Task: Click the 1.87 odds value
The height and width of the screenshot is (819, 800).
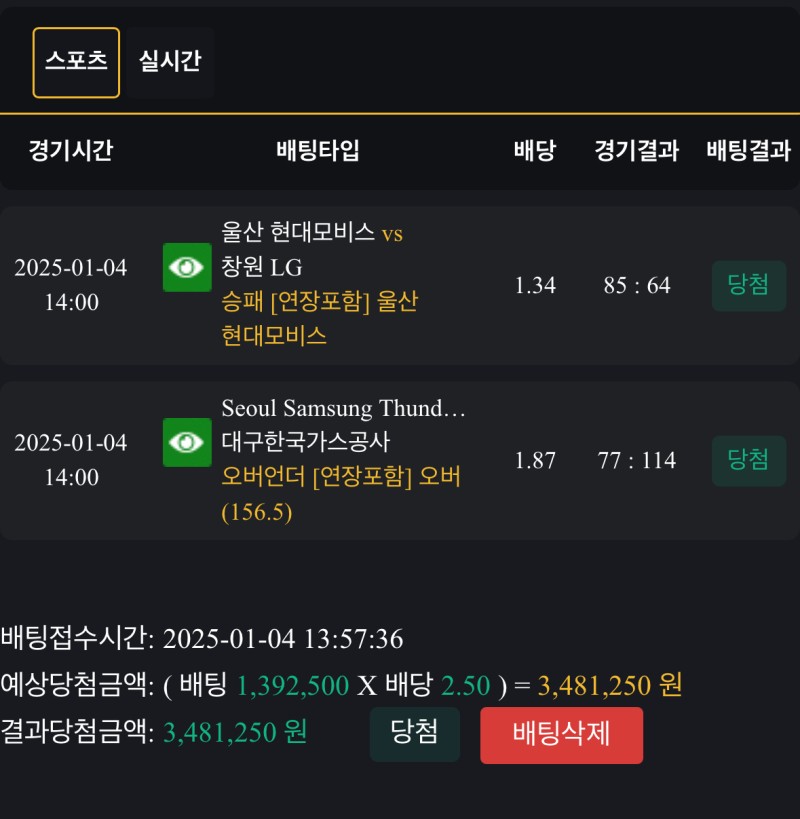Action: point(535,461)
